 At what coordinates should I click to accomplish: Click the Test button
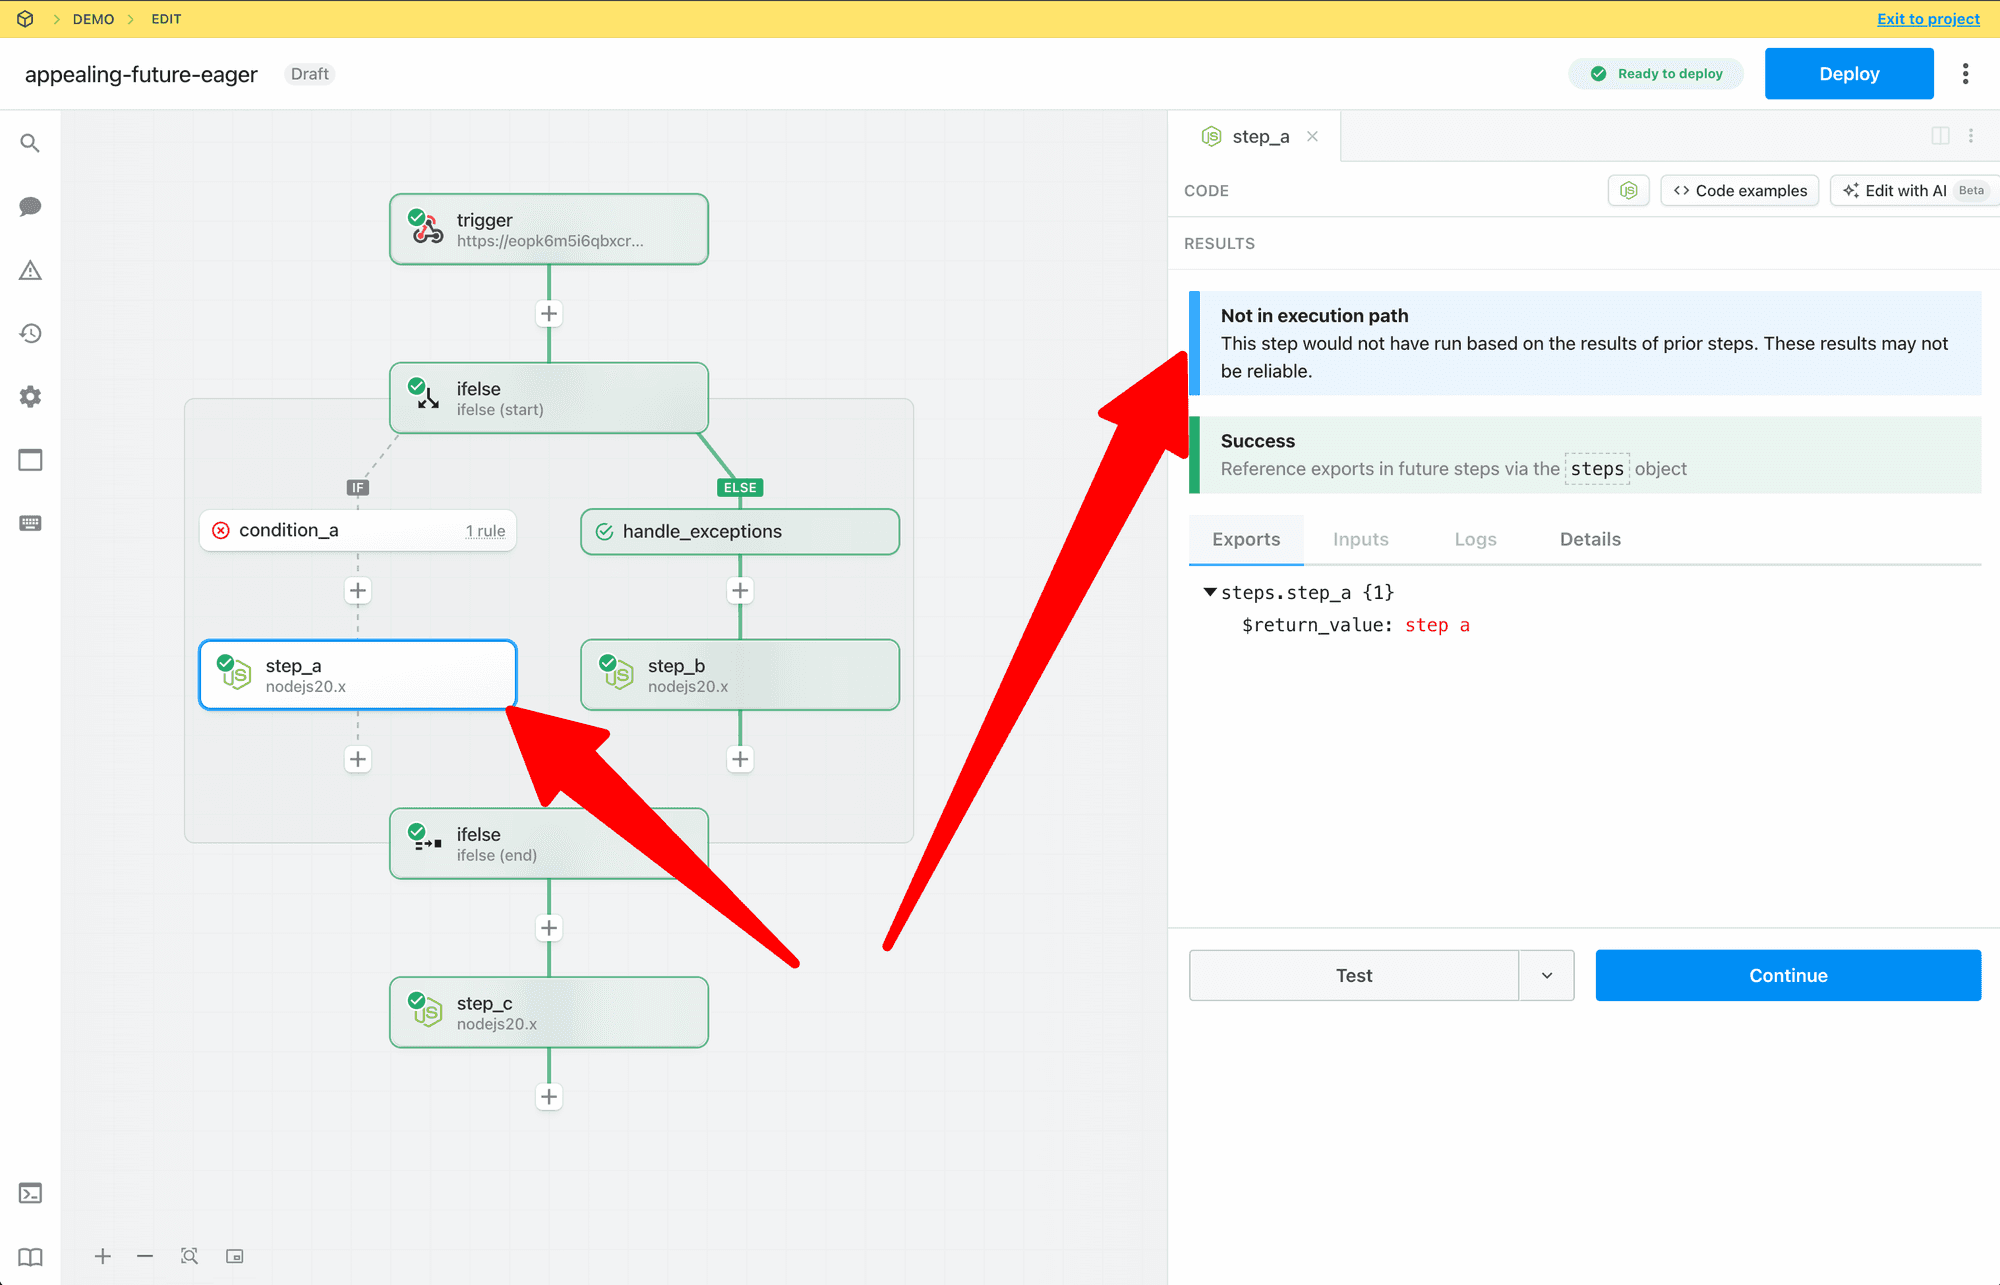[1354, 975]
